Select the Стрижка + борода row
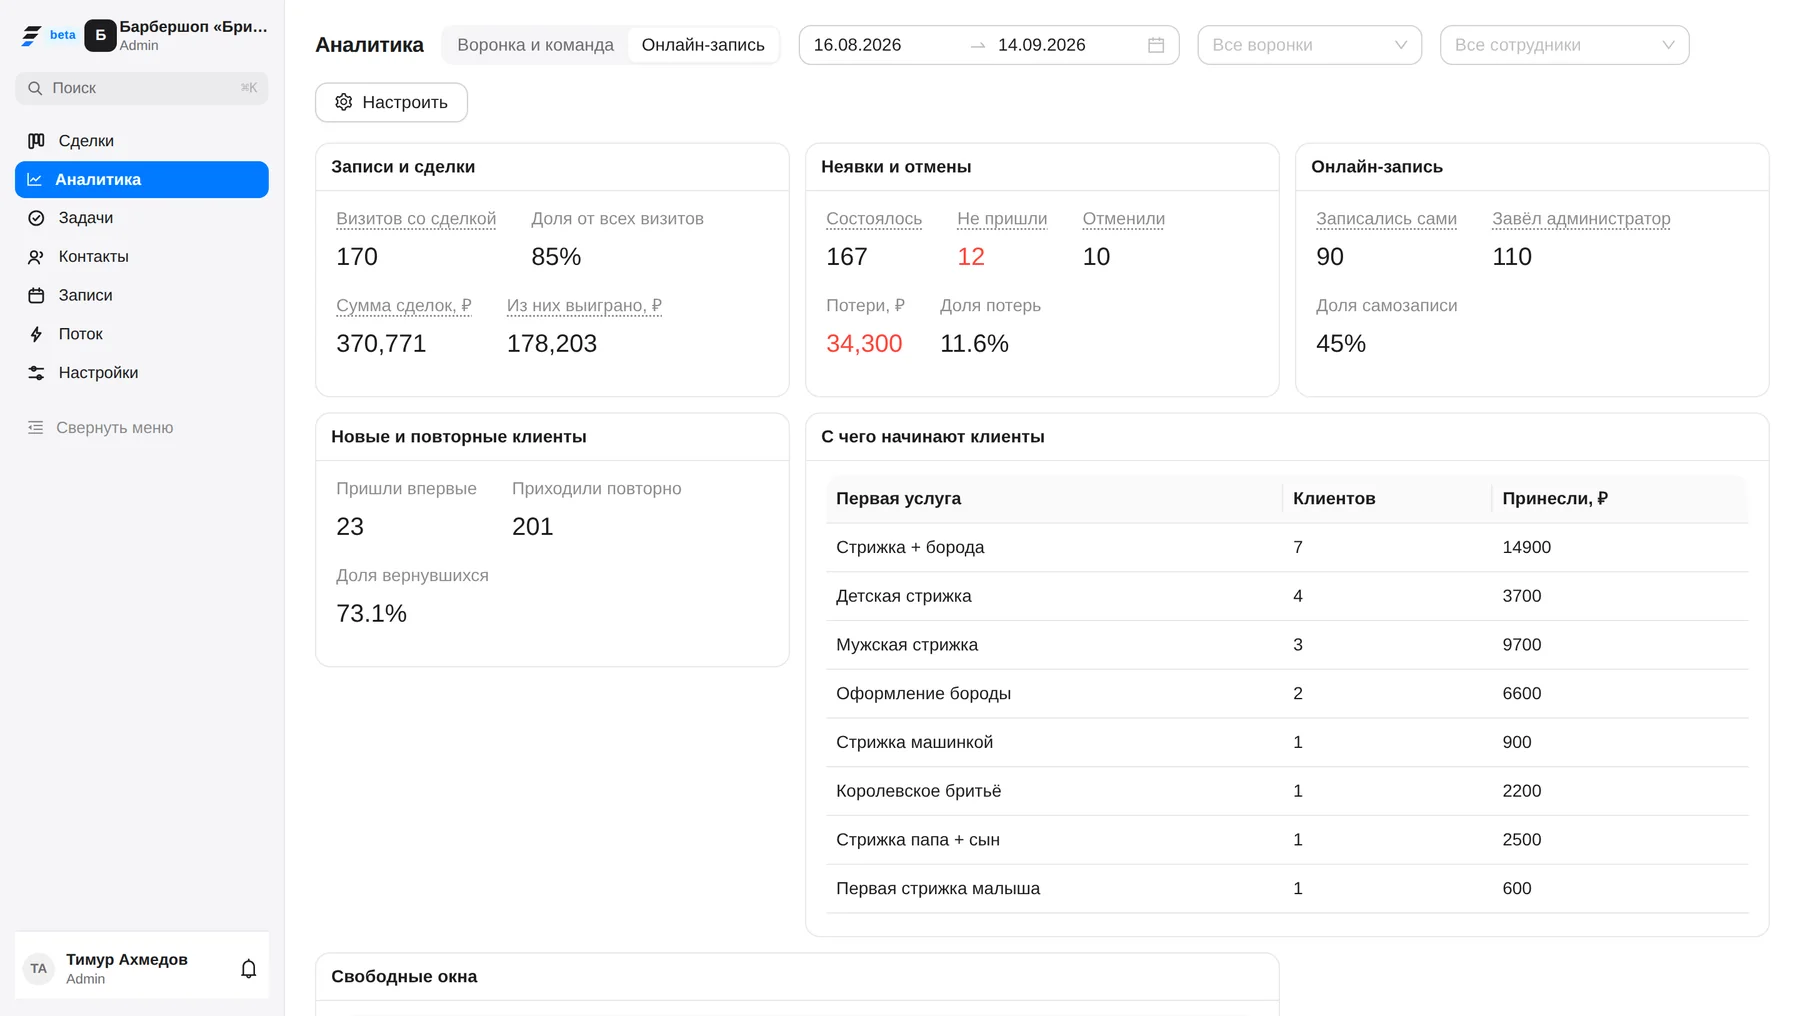This screenshot has width=1800, height=1016. [x=1287, y=547]
